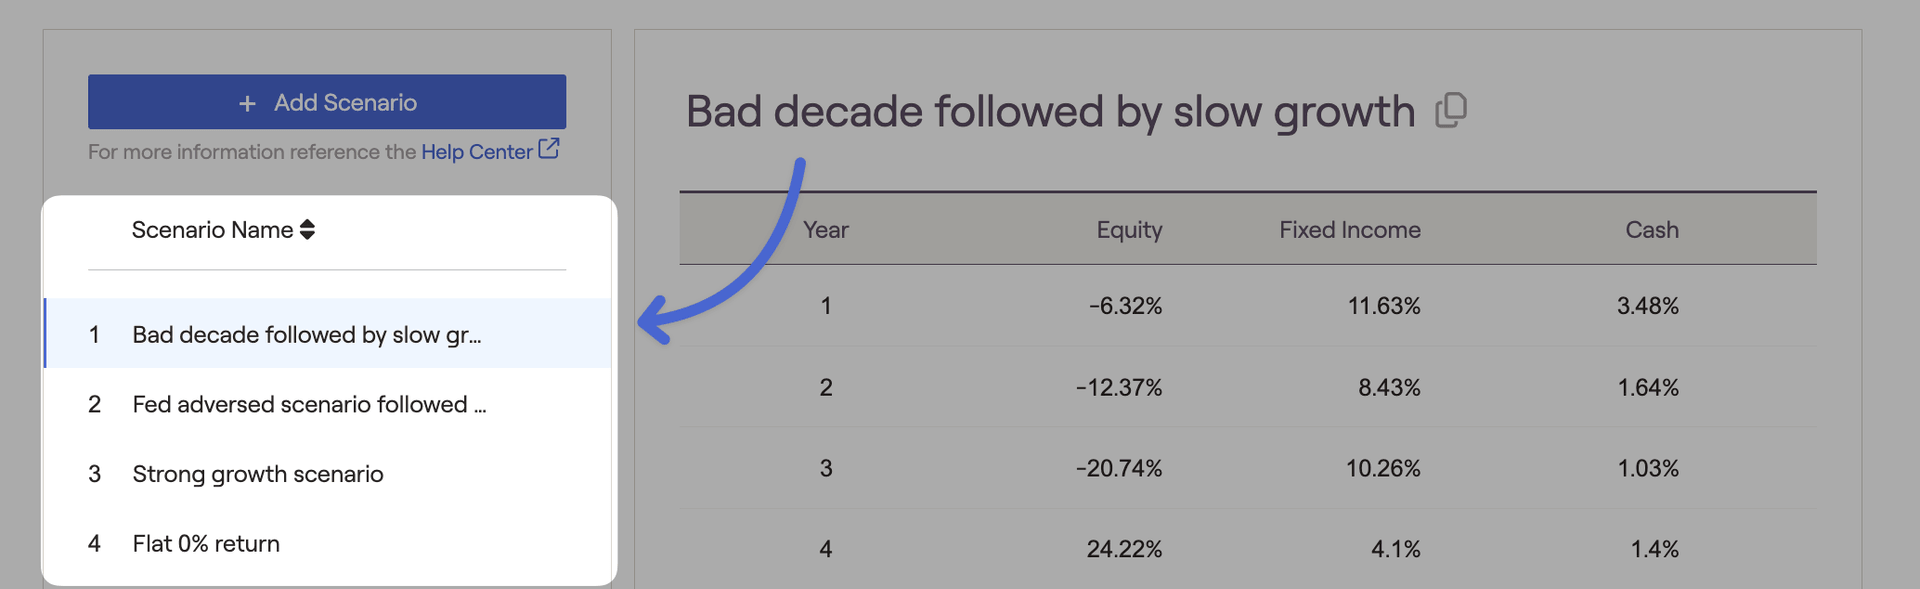This screenshot has height=589, width=1920.
Task: Select the Flat 0% return scenario
Action: (328, 544)
